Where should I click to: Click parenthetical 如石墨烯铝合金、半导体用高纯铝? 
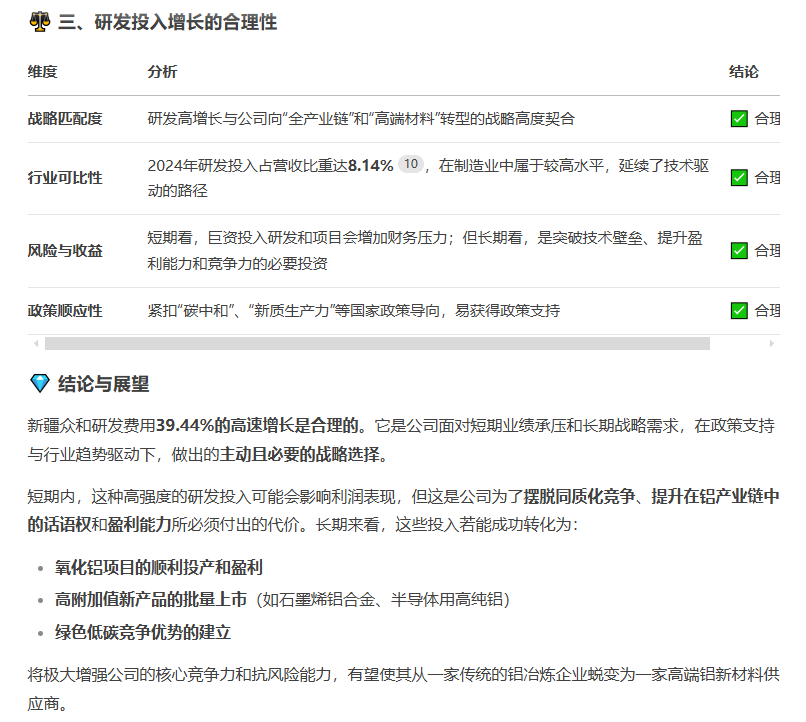[383, 599]
